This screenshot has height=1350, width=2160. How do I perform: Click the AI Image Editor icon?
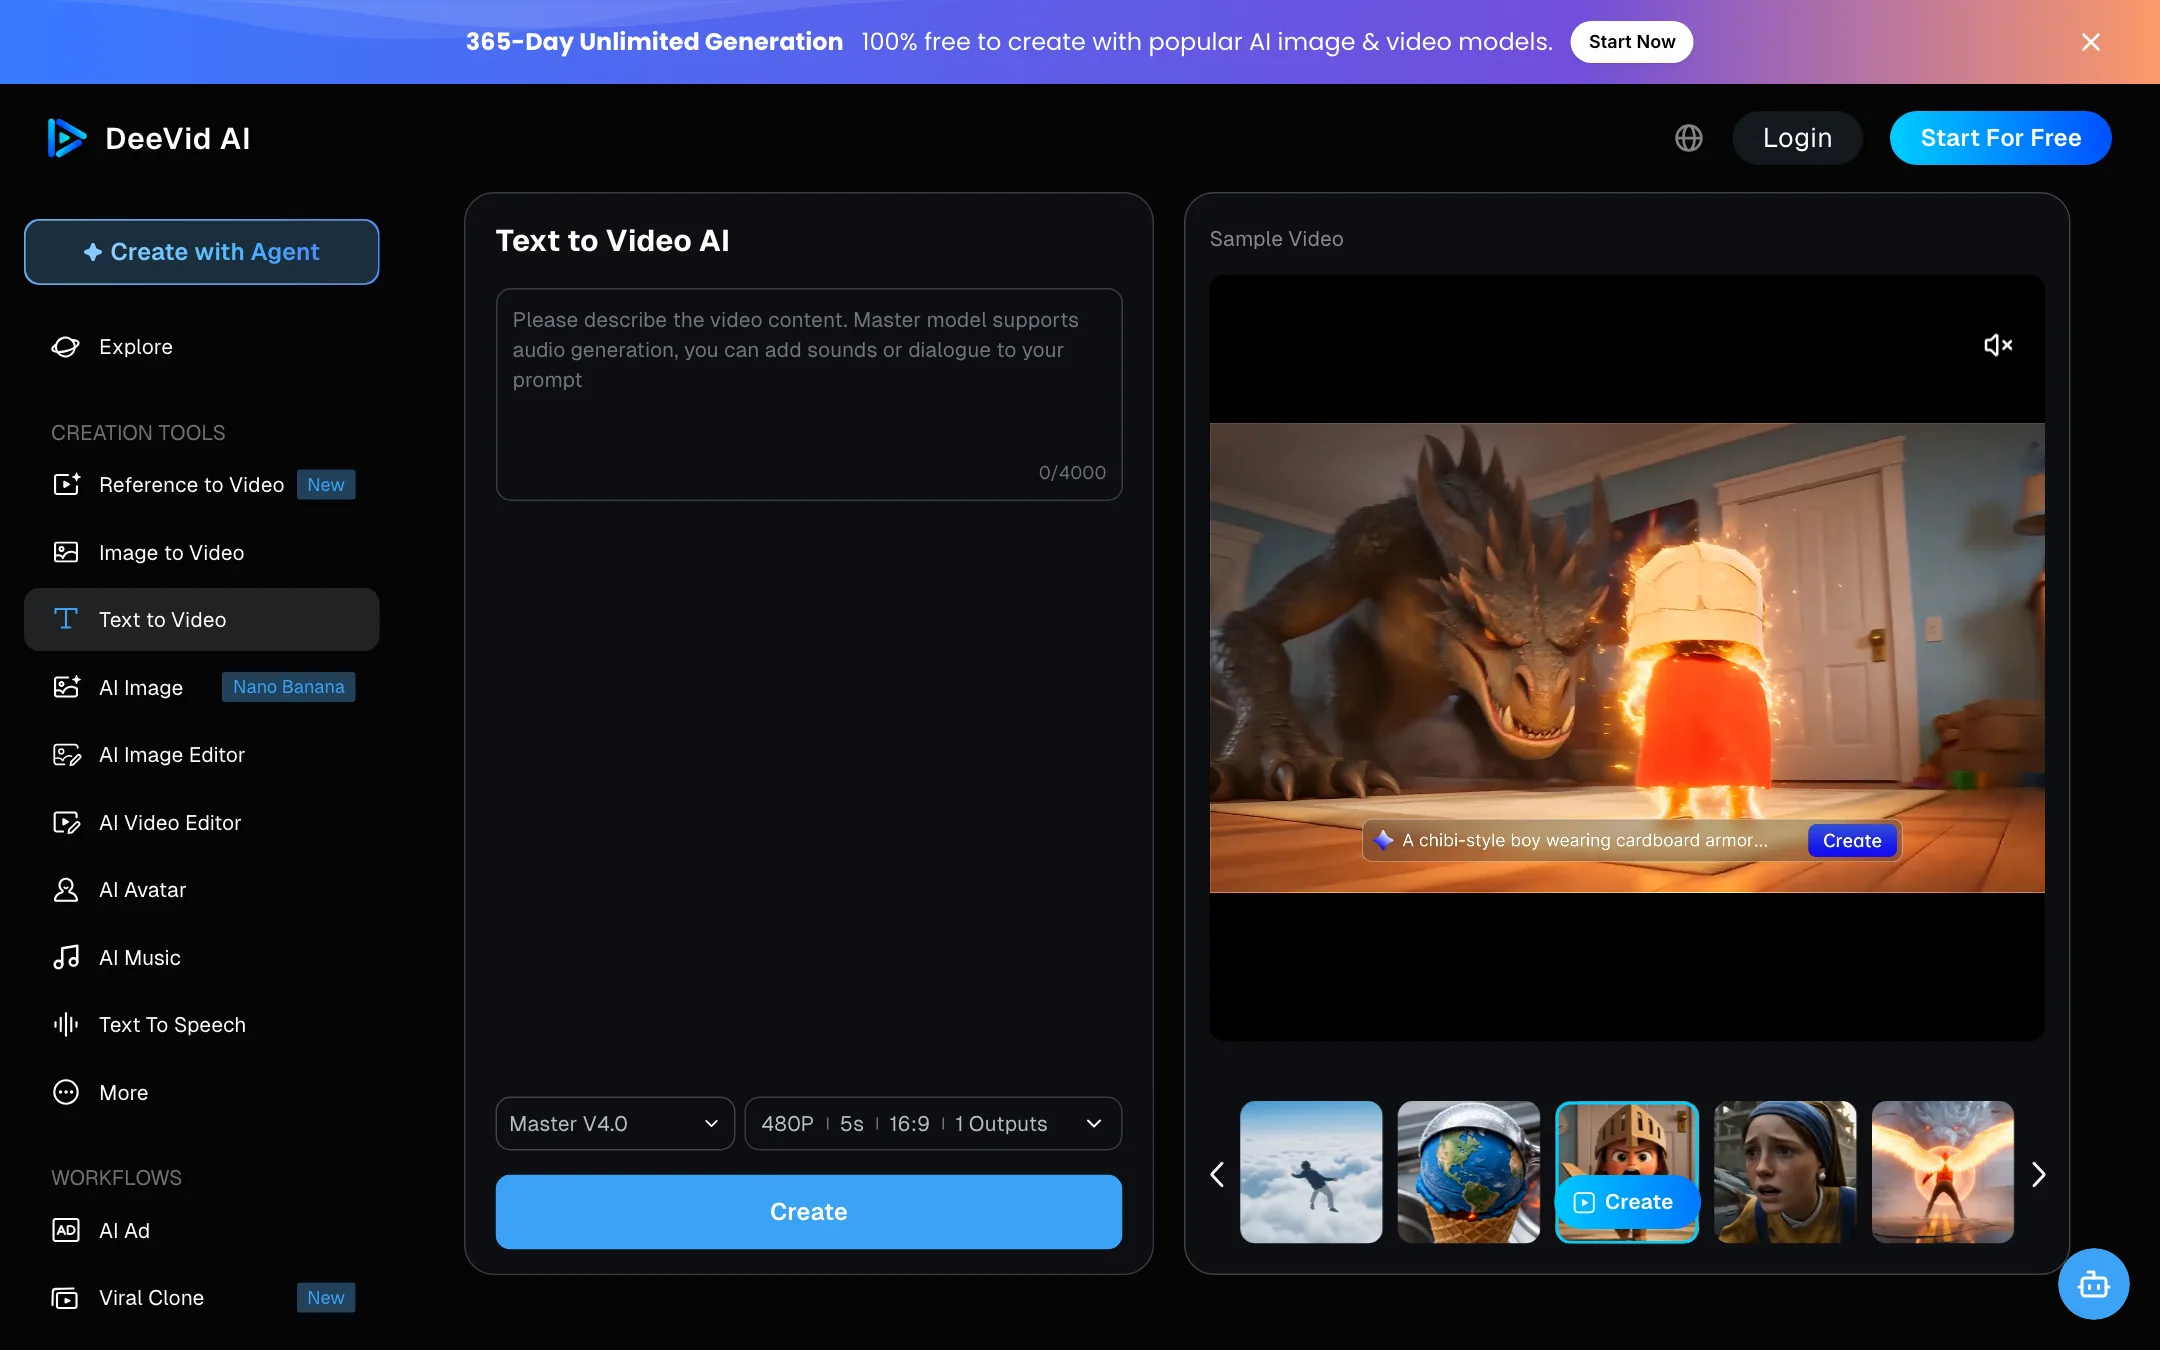pos(66,755)
